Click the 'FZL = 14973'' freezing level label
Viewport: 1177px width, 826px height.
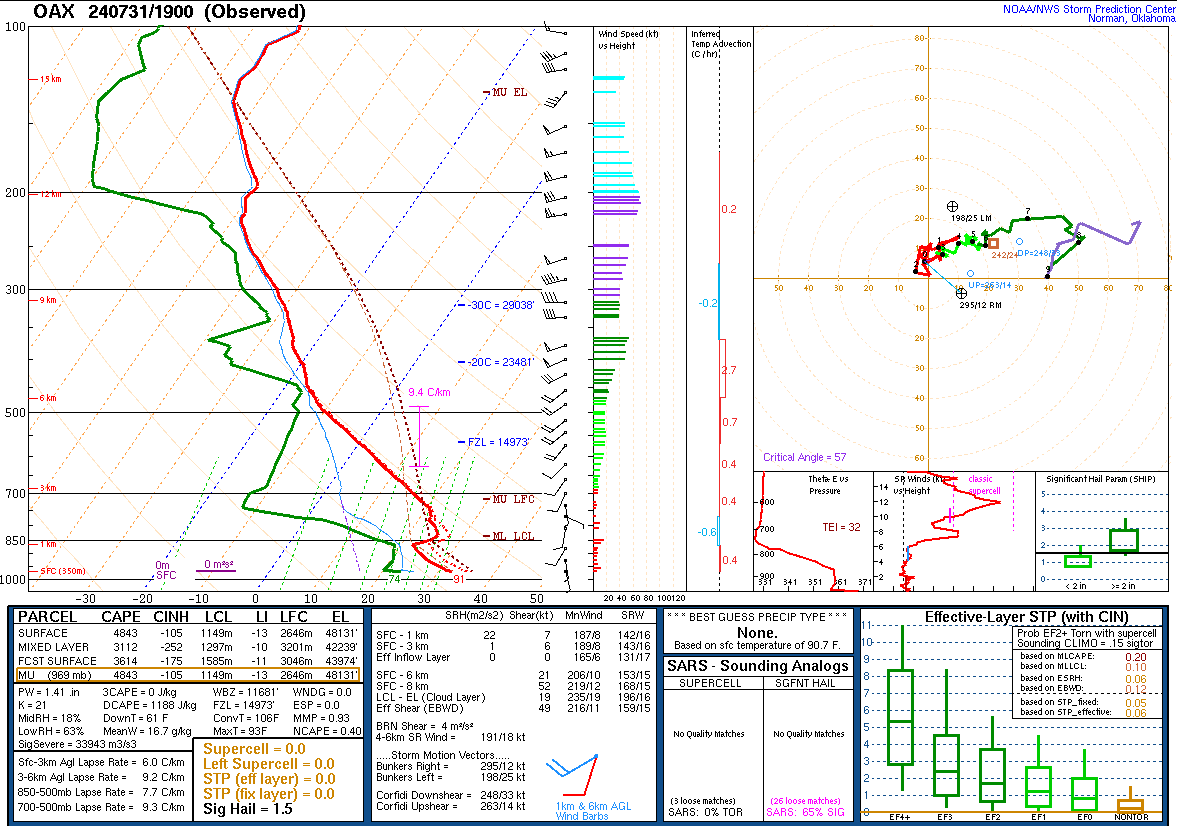tap(494, 442)
